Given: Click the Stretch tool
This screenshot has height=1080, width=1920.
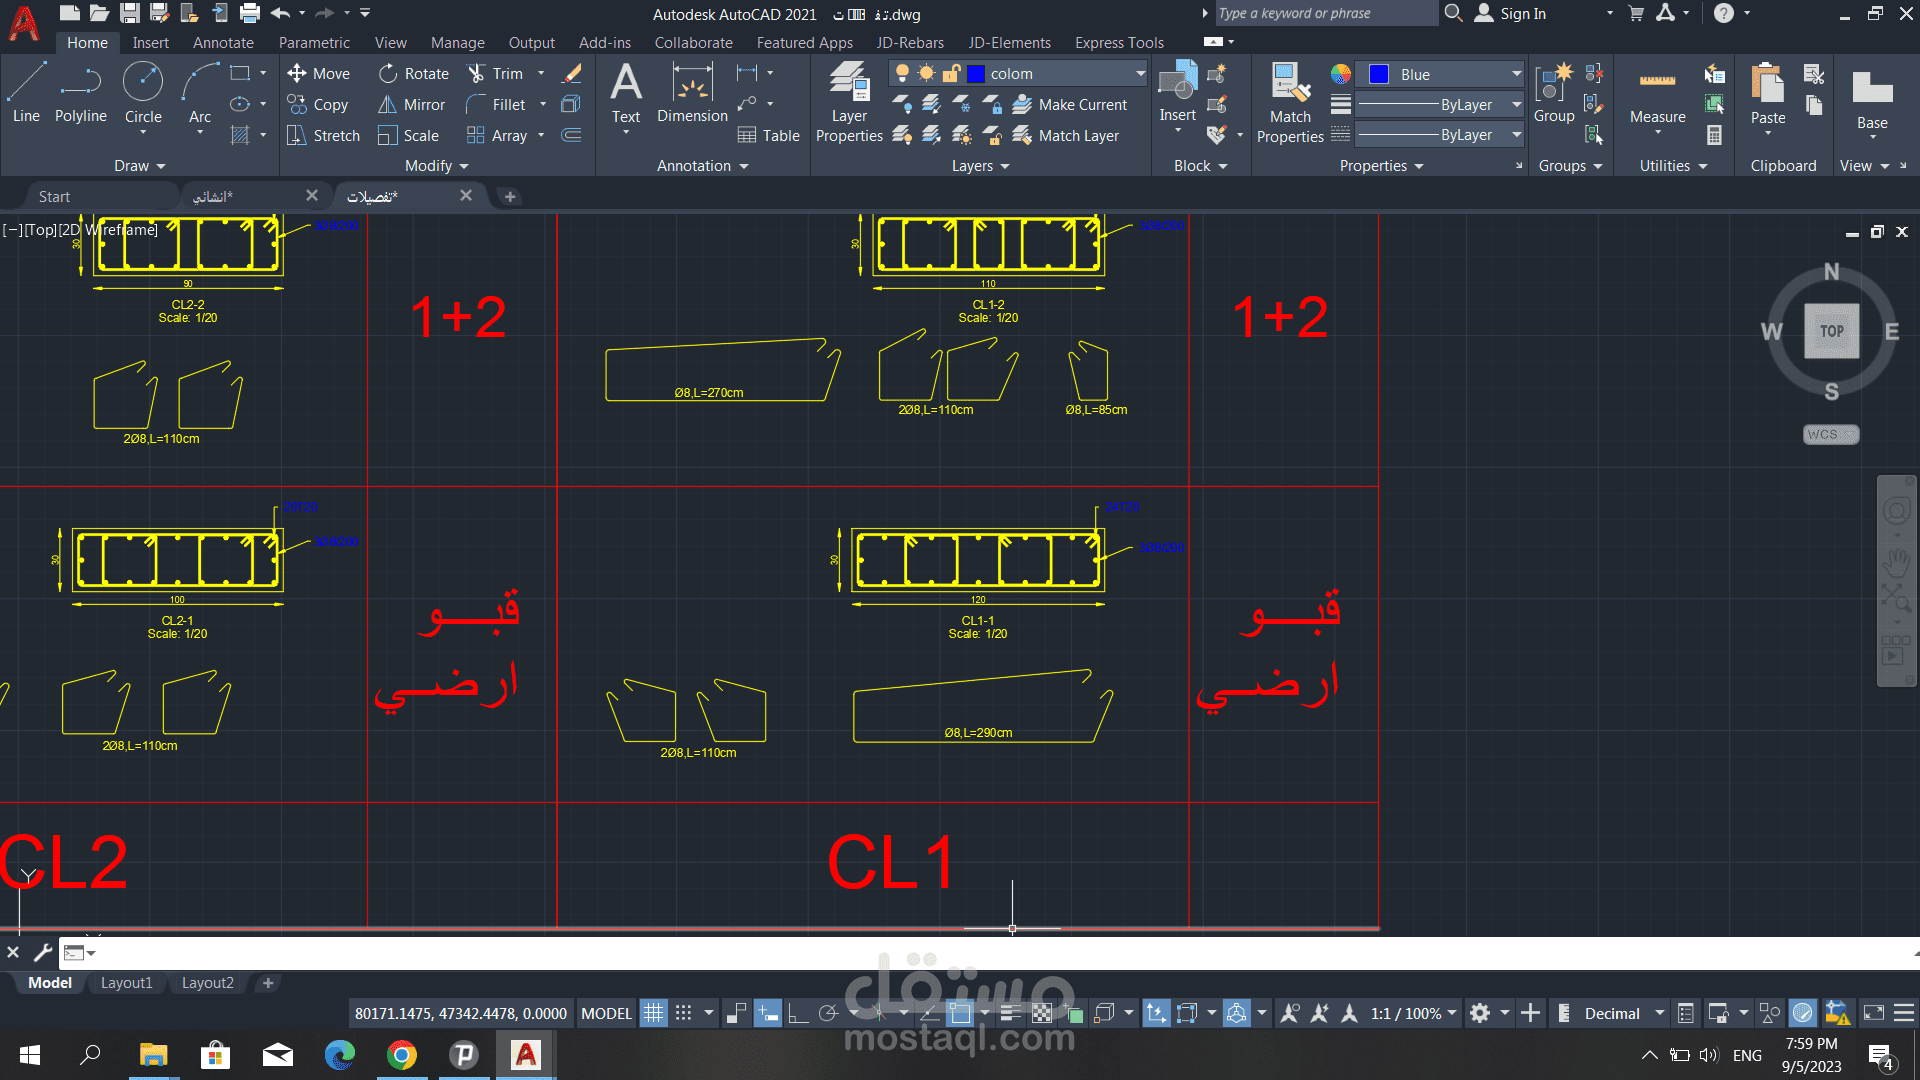Looking at the screenshot, I should pyautogui.click(x=323, y=135).
